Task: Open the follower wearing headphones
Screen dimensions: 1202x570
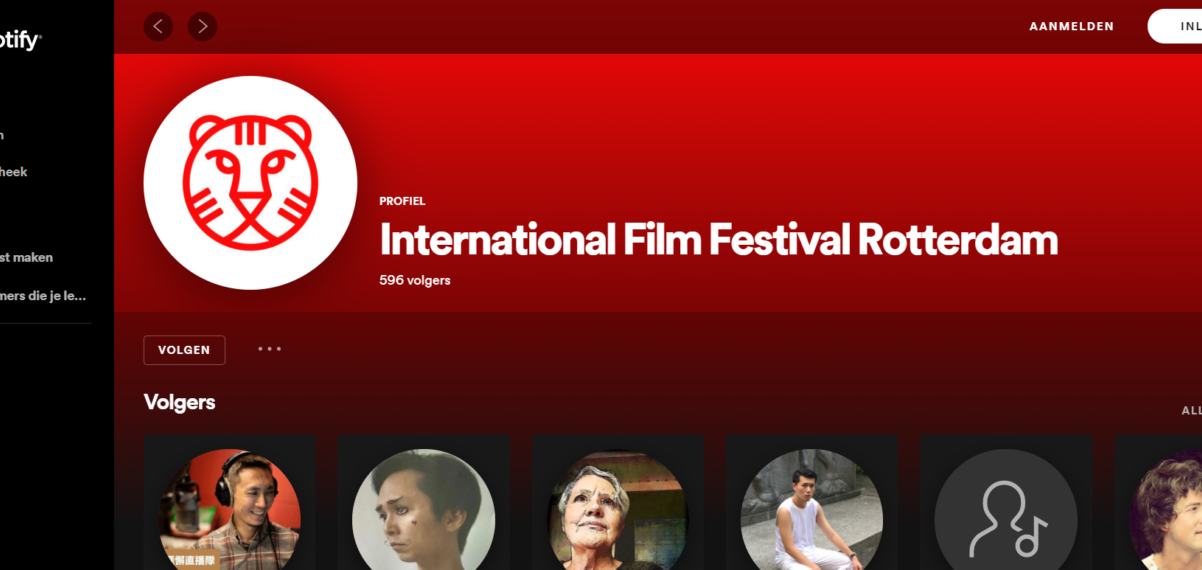Action: (230, 510)
